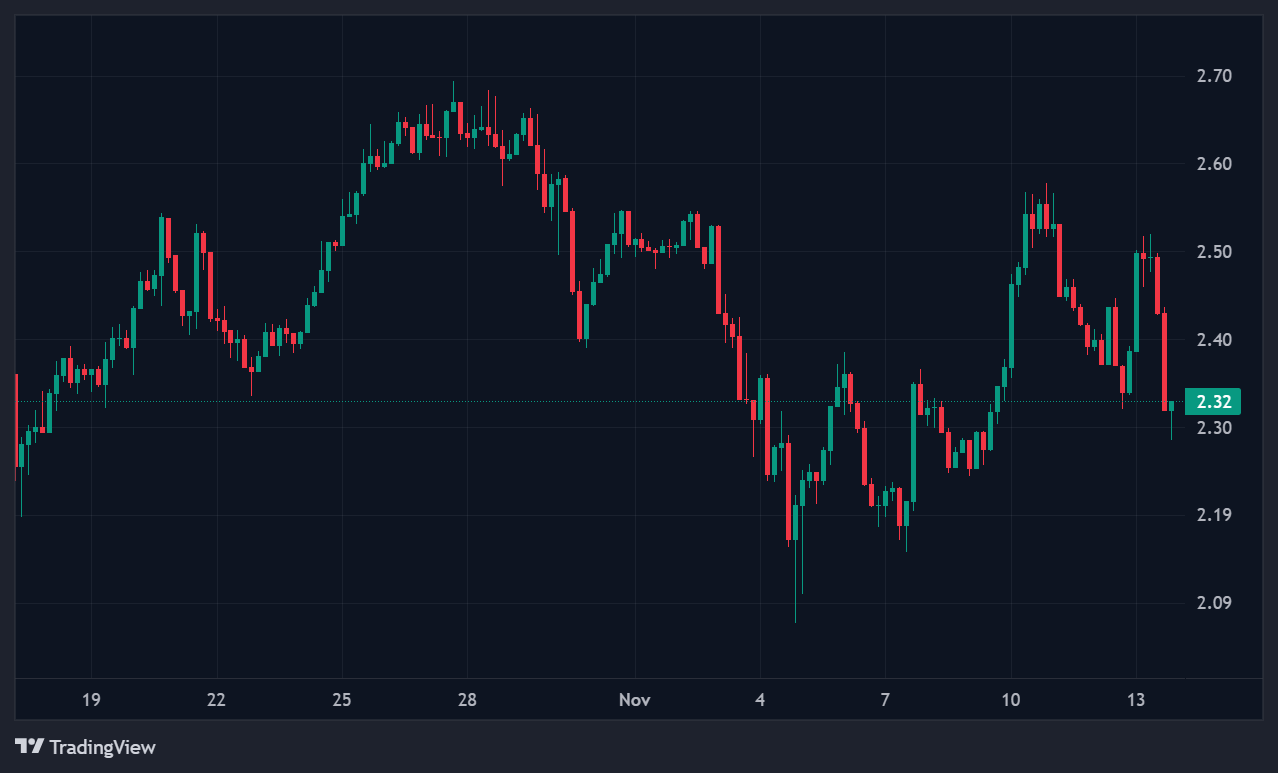Image resolution: width=1278 pixels, height=773 pixels.
Task: Click the TradingView logo icon
Action: tap(30, 747)
